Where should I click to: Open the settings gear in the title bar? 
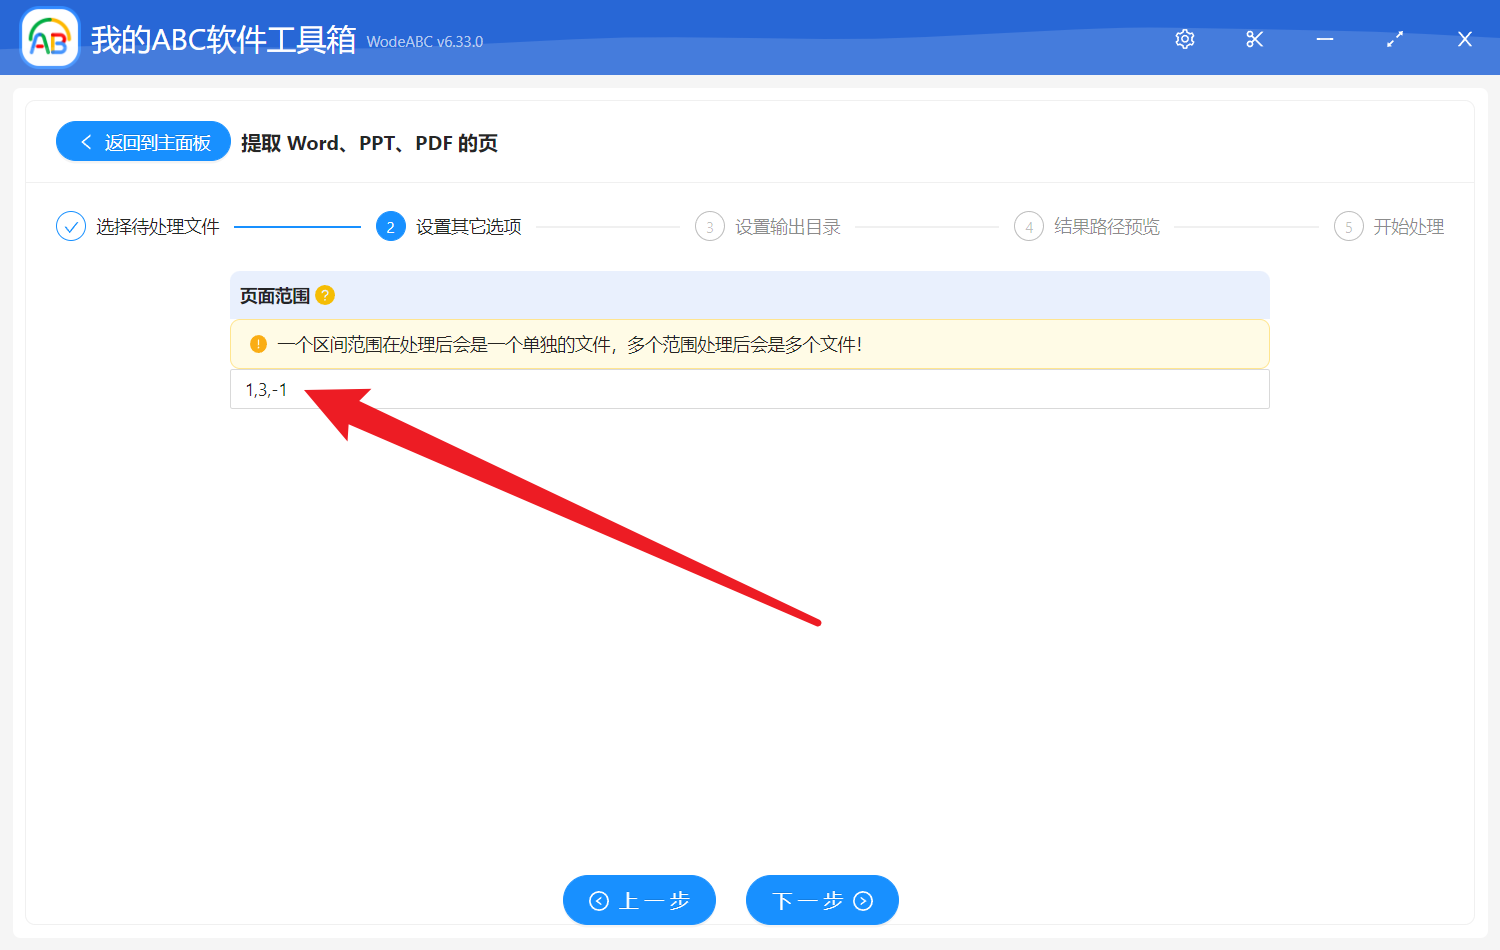(1185, 39)
